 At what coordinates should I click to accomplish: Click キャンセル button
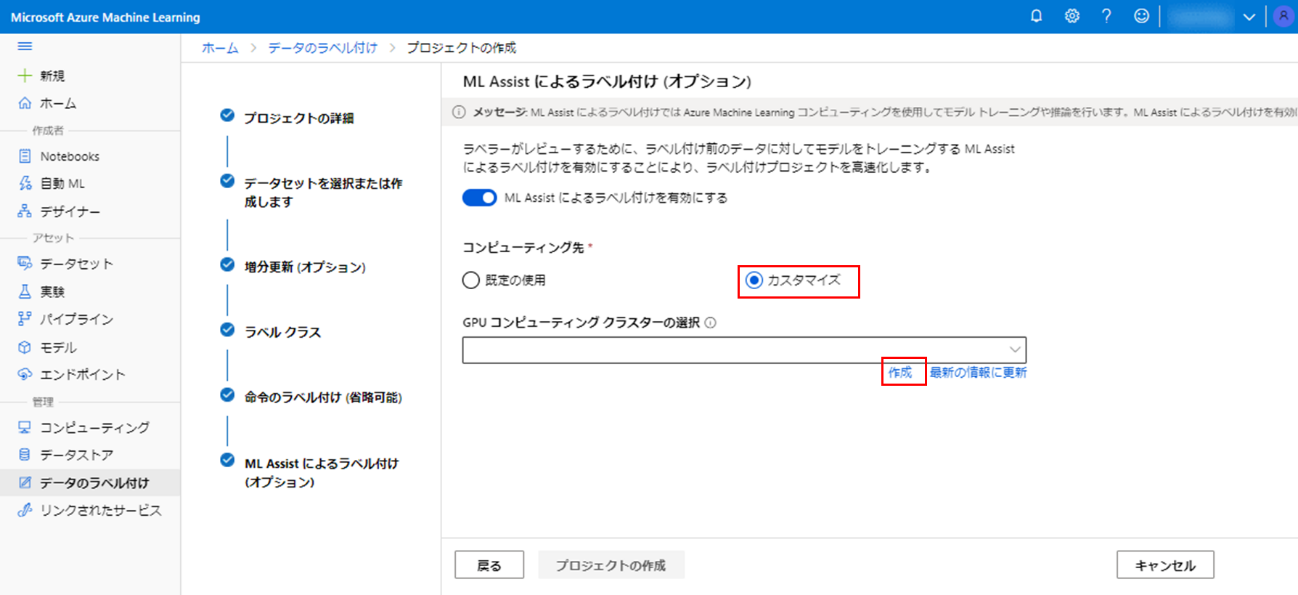click(x=1165, y=565)
